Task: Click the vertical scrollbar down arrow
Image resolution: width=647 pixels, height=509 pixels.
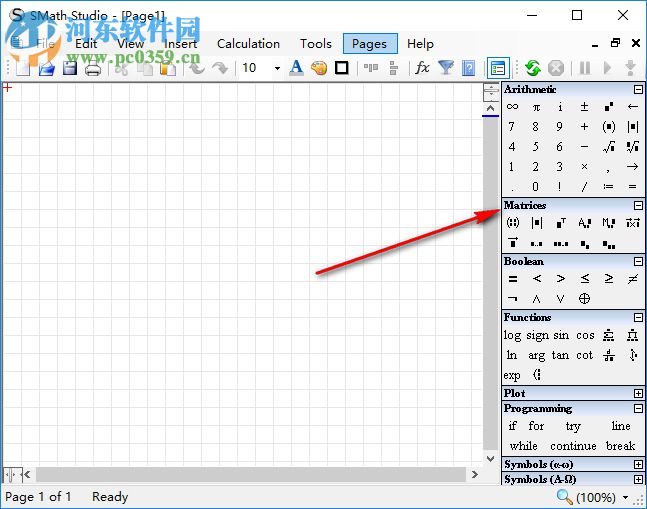Action: [490, 459]
